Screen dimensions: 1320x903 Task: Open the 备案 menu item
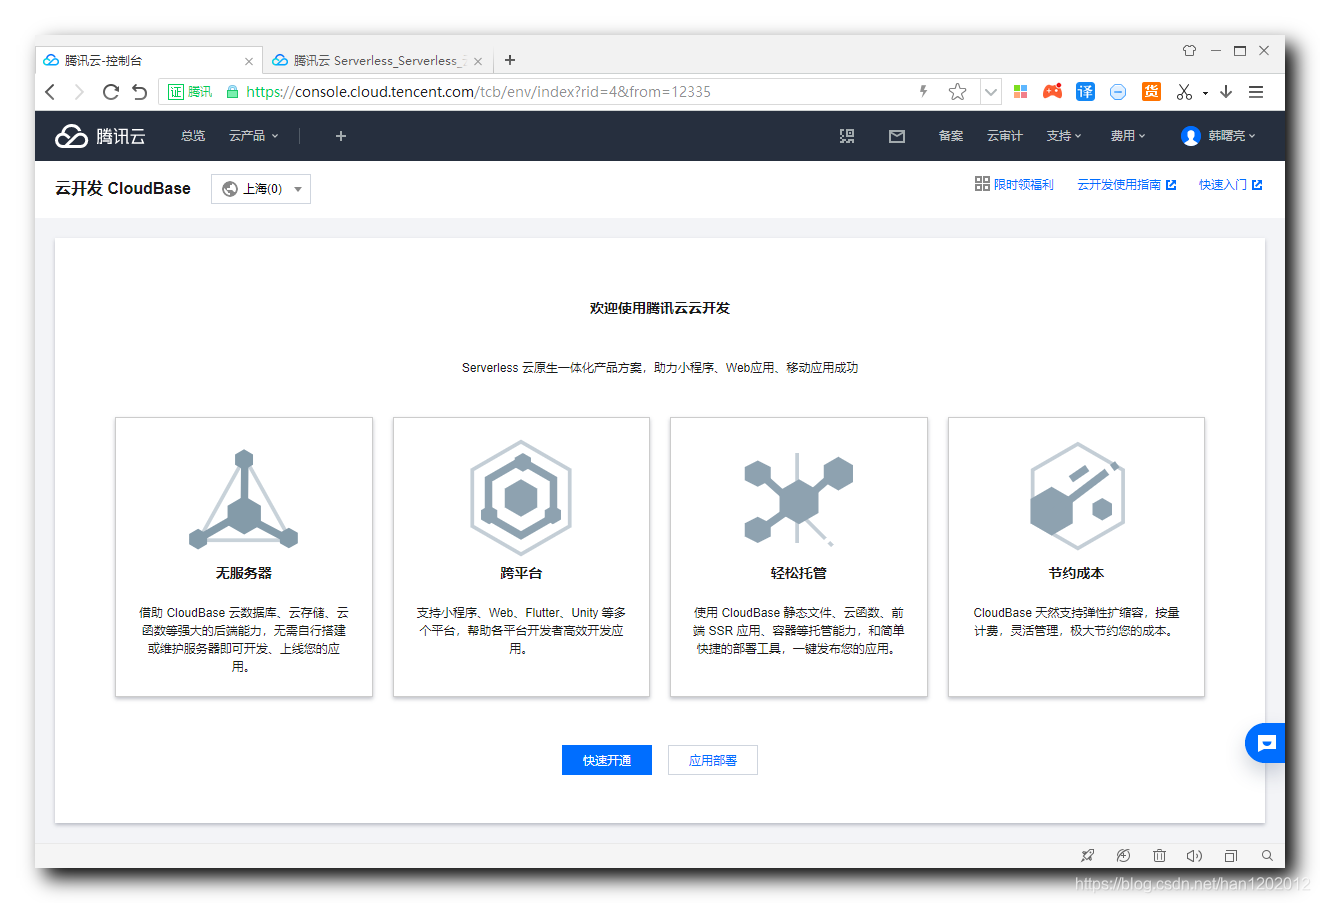pos(951,136)
